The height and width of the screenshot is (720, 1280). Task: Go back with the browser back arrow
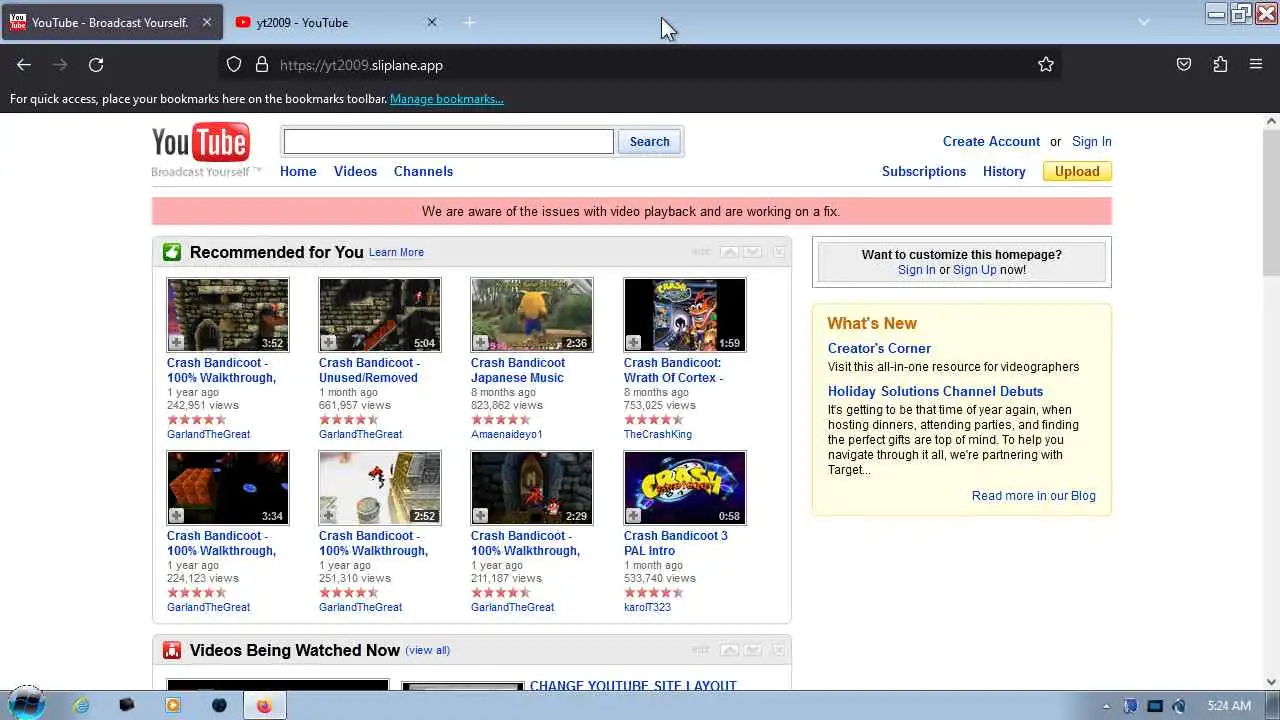[24, 65]
